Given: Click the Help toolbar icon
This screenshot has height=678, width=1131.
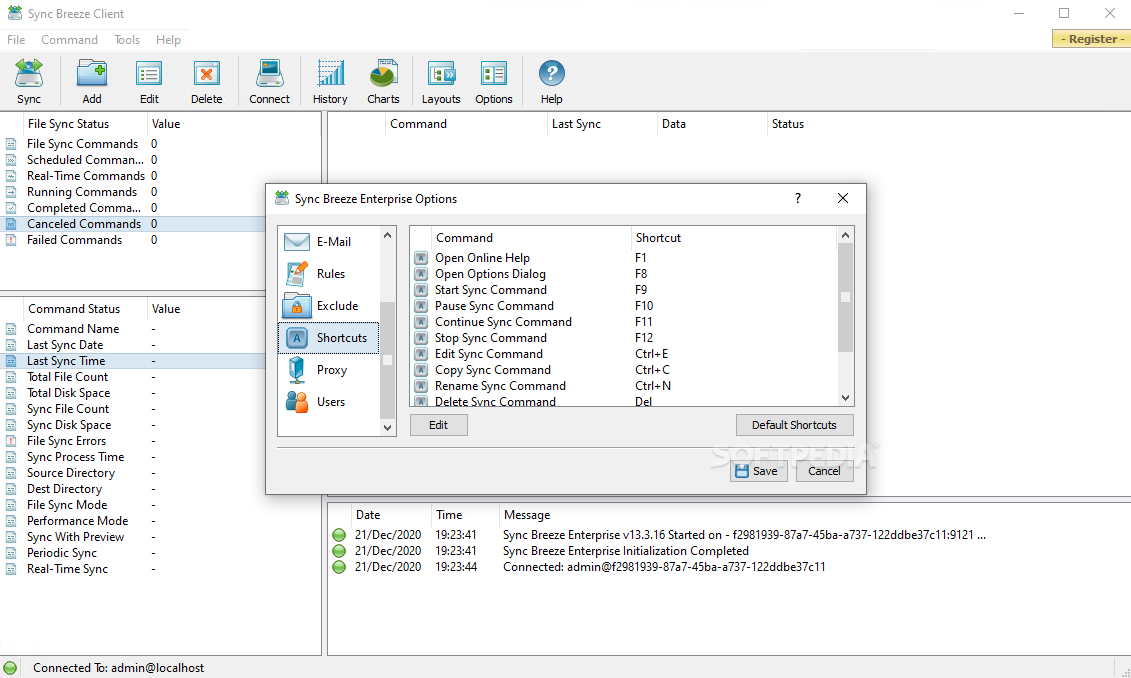Looking at the screenshot, I should click(551, 82).
